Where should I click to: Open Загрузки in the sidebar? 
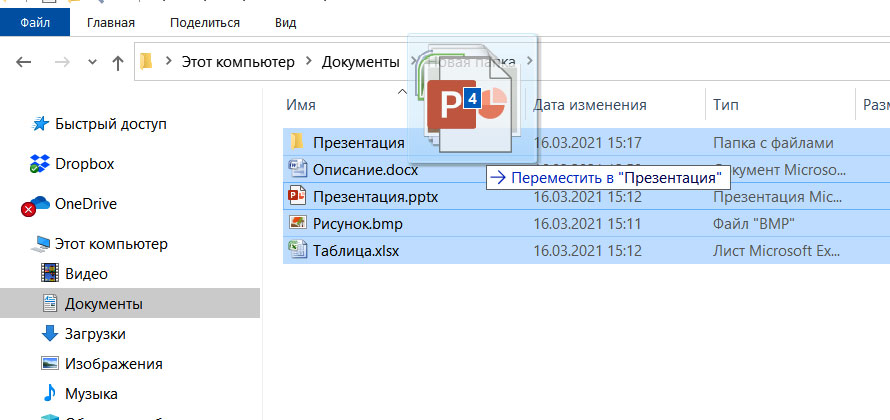click(x=95, y=334)
